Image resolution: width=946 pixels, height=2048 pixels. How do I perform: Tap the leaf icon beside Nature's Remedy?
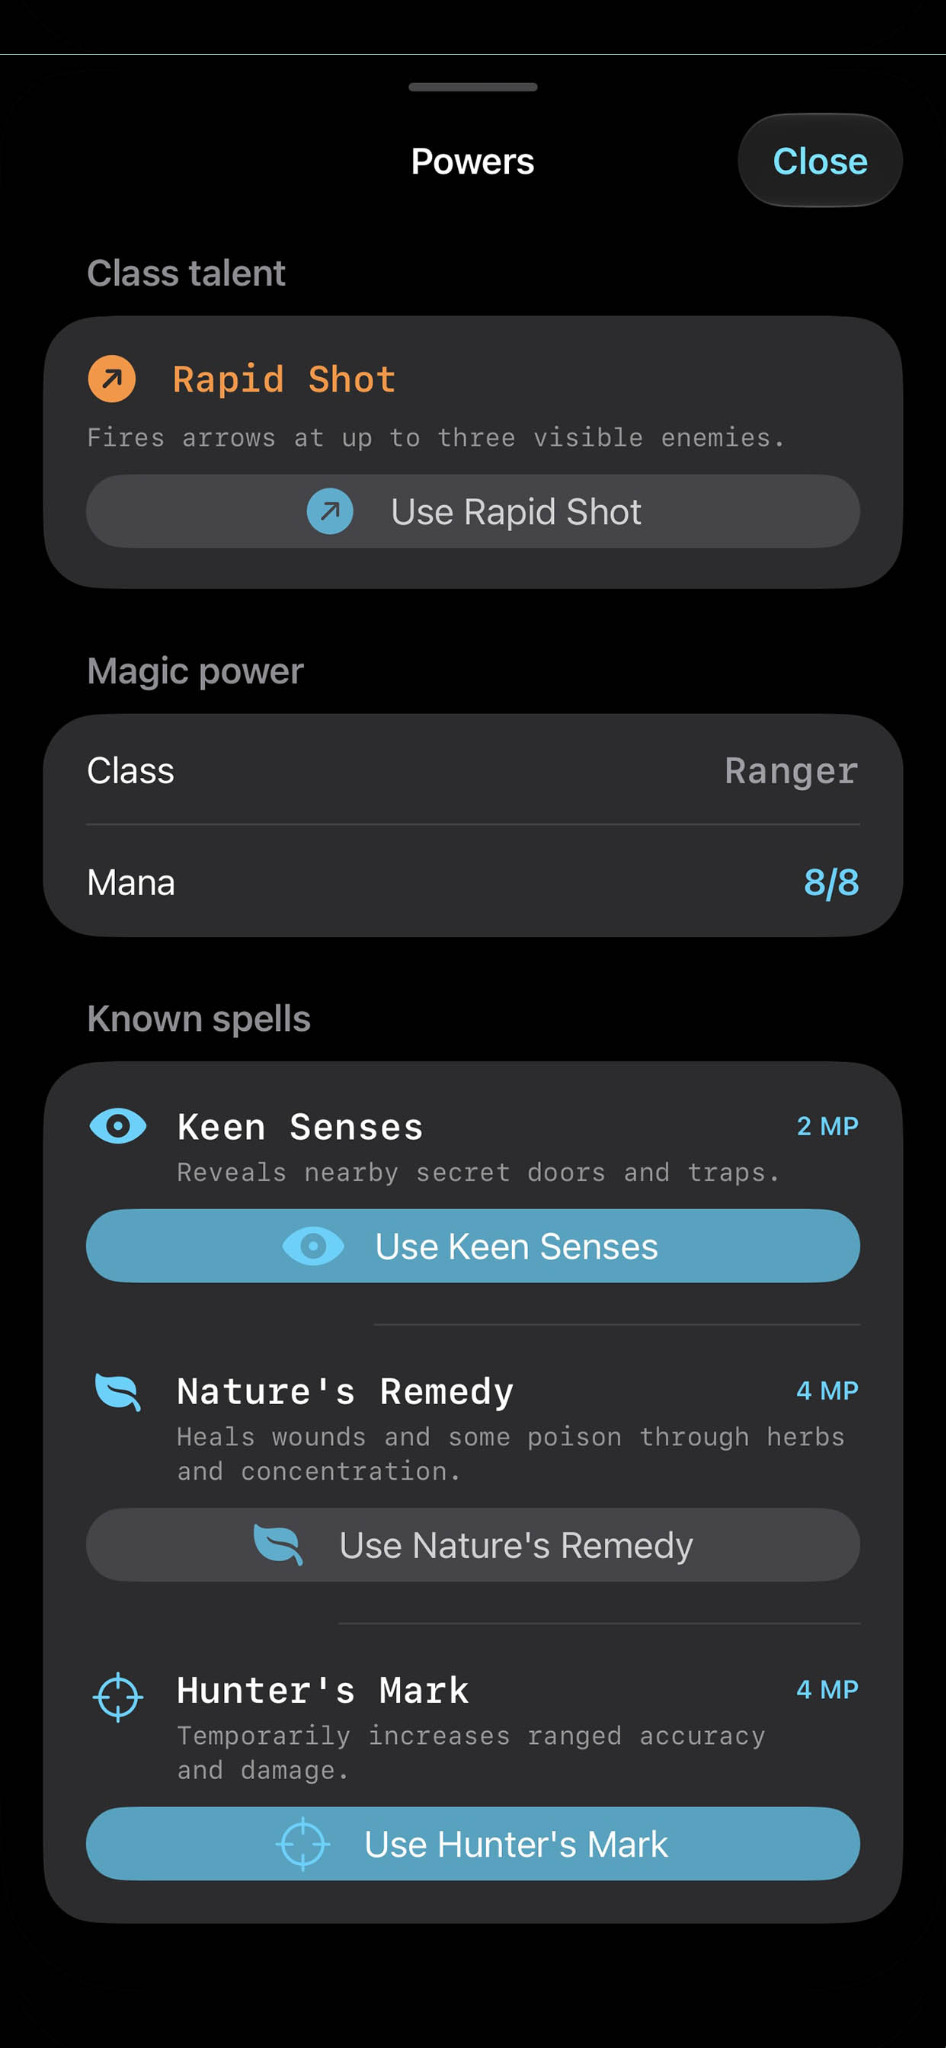[118, 1391]
